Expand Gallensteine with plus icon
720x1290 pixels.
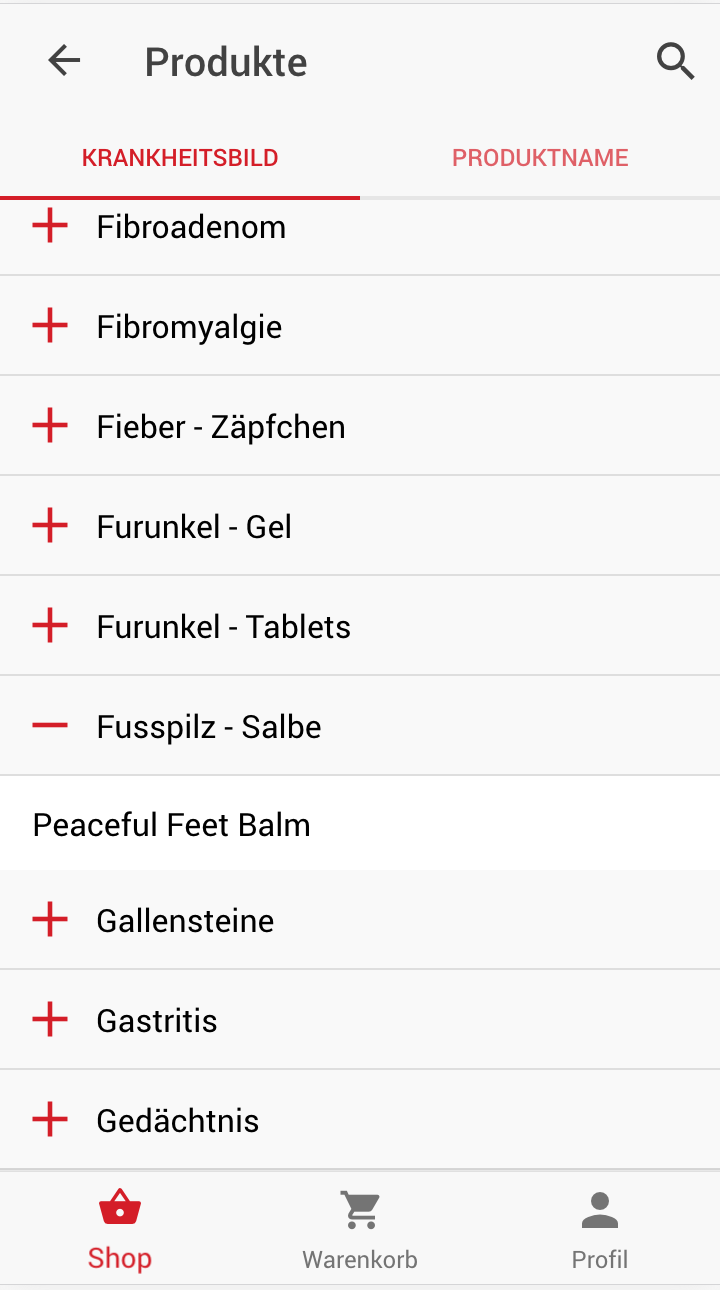[x=50, y=920]
